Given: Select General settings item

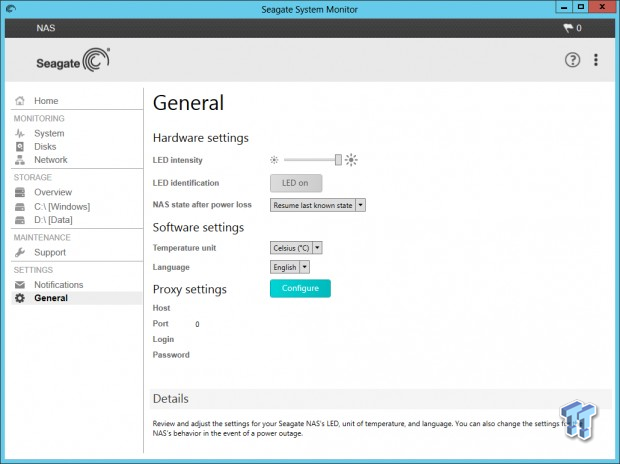Looking at the screenshot, I should click(x=76, y=298).
